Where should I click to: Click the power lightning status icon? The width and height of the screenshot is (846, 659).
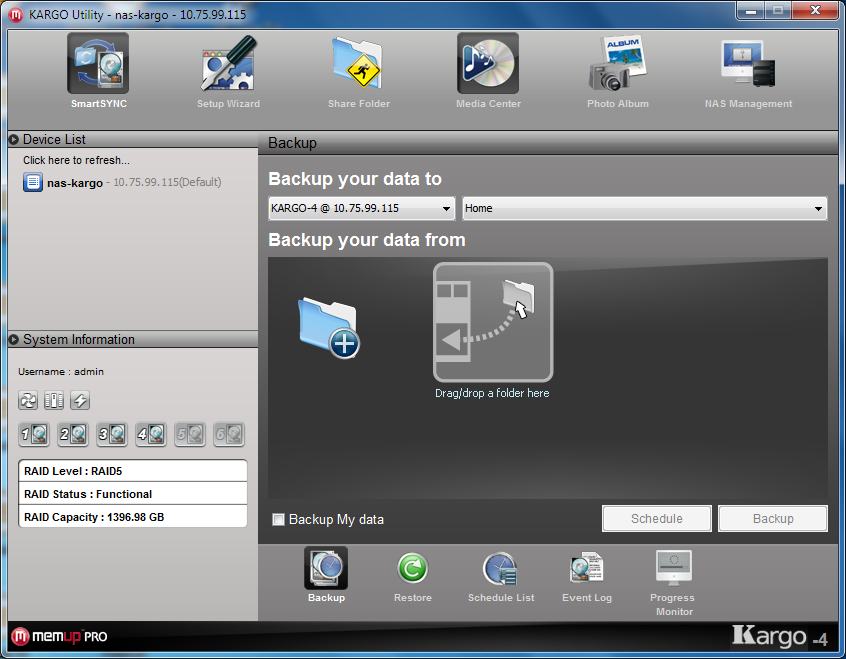point(80,400)
